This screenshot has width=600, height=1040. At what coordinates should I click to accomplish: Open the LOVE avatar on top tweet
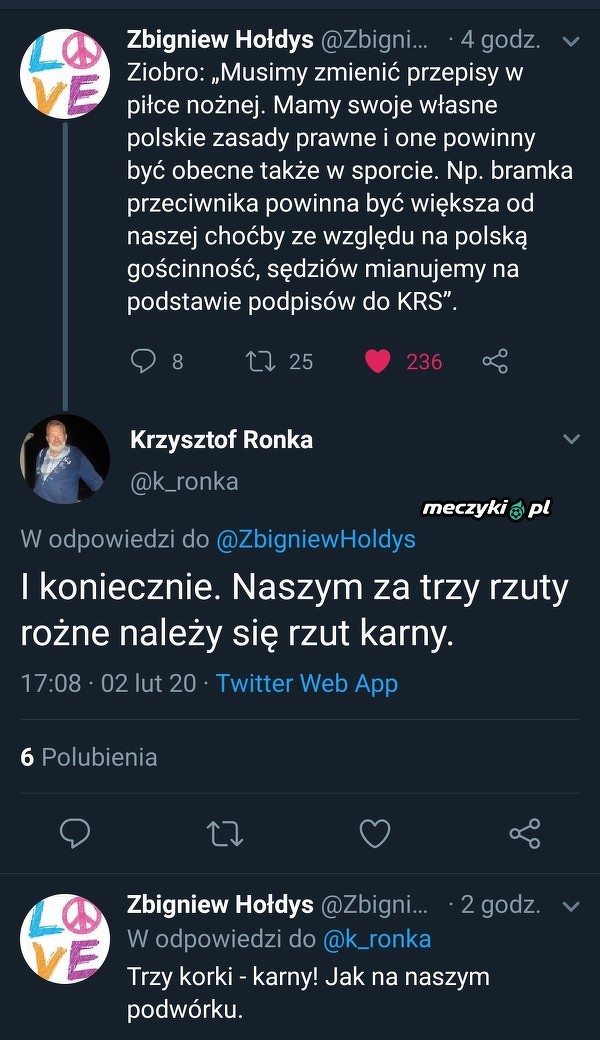(65, 73)
